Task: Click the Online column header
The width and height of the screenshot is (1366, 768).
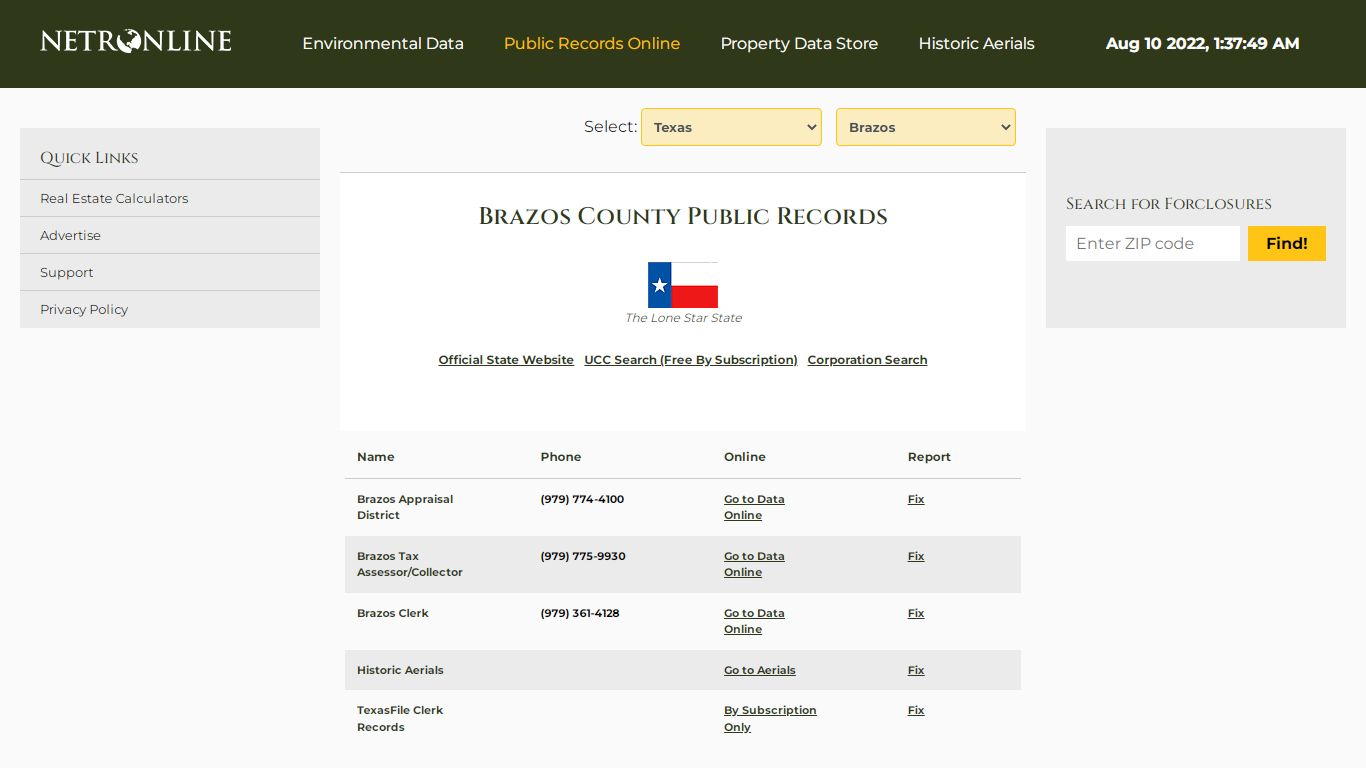Action: point(745,457)
